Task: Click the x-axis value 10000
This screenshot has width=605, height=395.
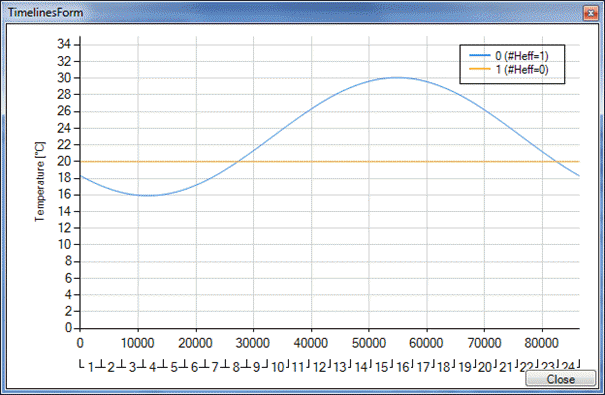Action: coord(138,343)
